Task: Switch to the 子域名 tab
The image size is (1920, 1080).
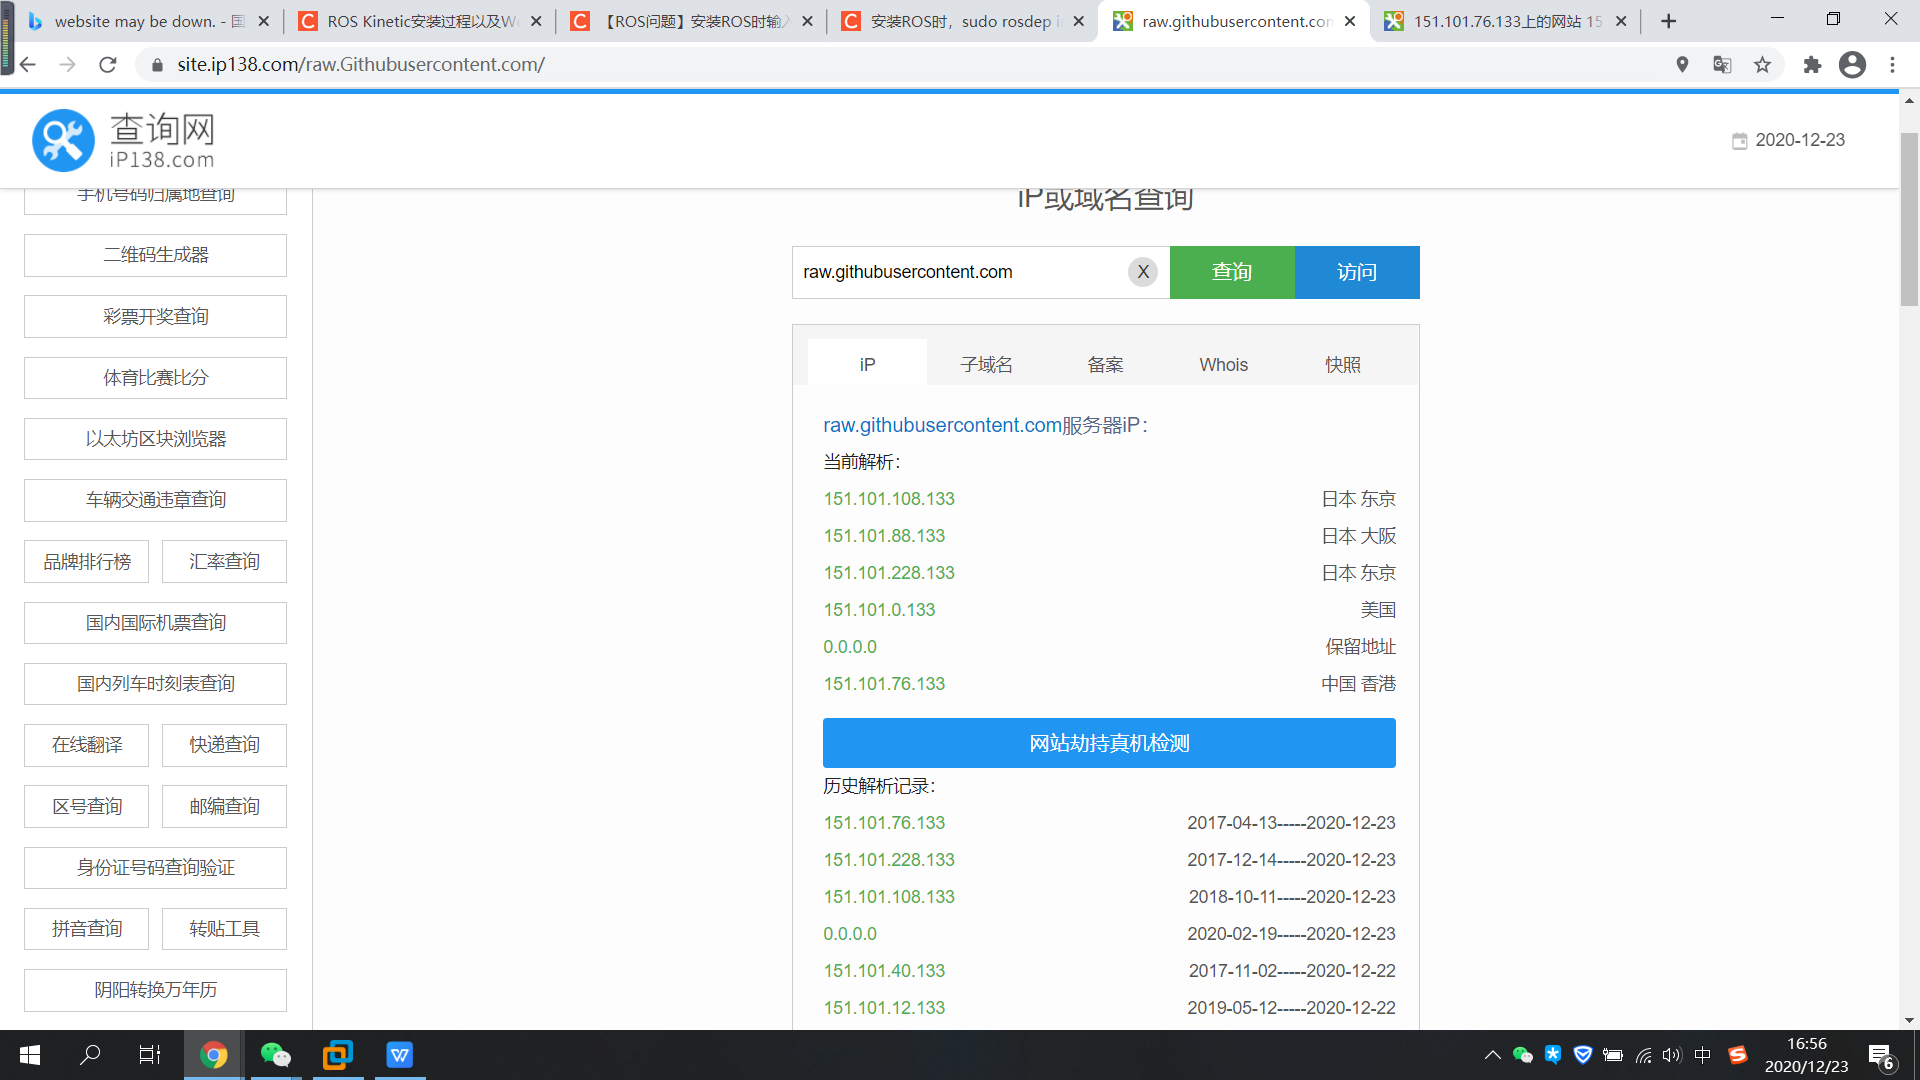Action: [x=986, y=365]
